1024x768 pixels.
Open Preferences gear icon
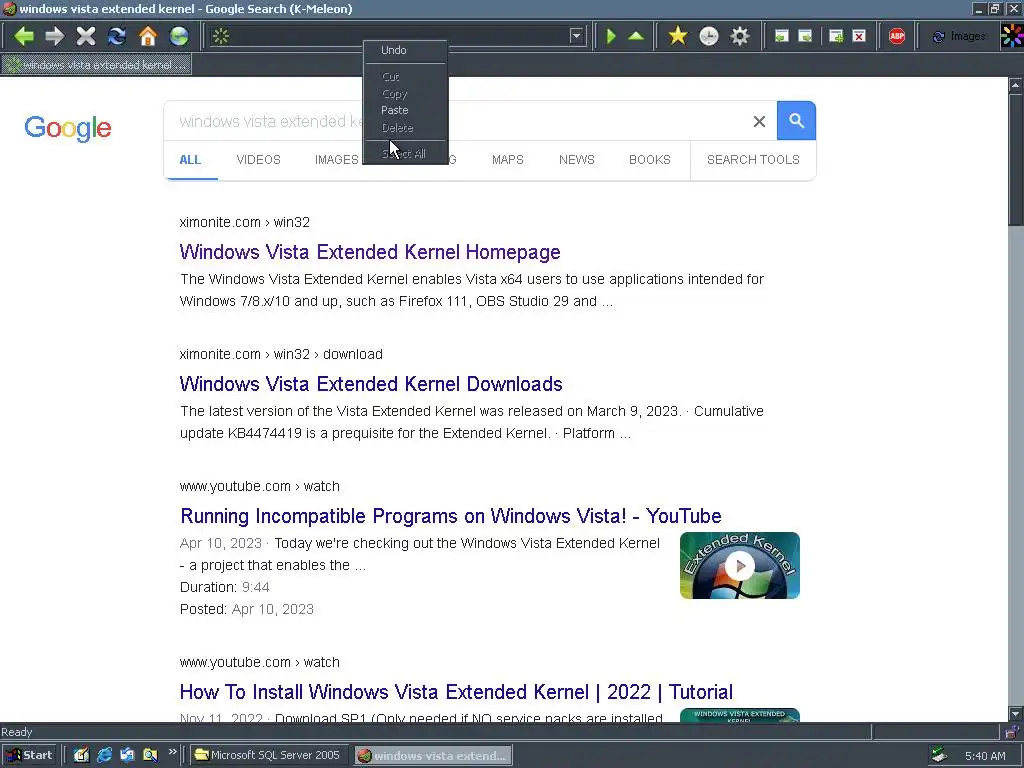point(739,36)
